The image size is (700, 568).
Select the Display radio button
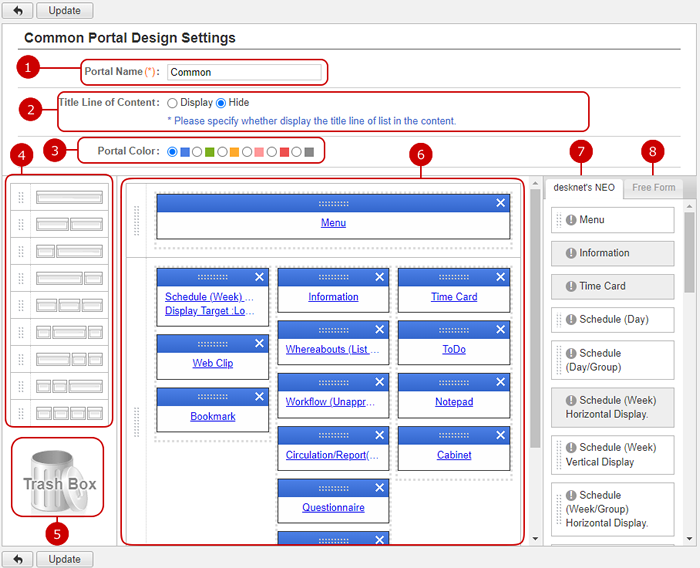coord(172,103)
